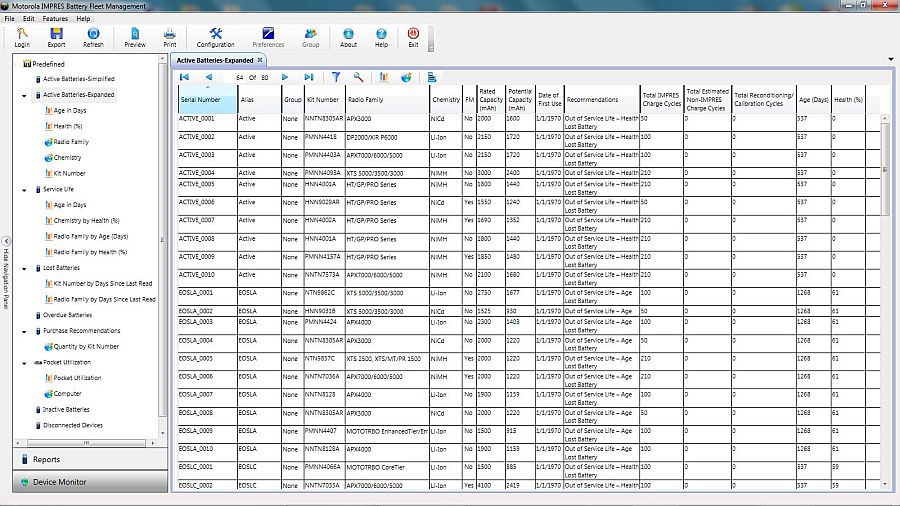
Task: Open the Reports panel
Action: [90, 460]
